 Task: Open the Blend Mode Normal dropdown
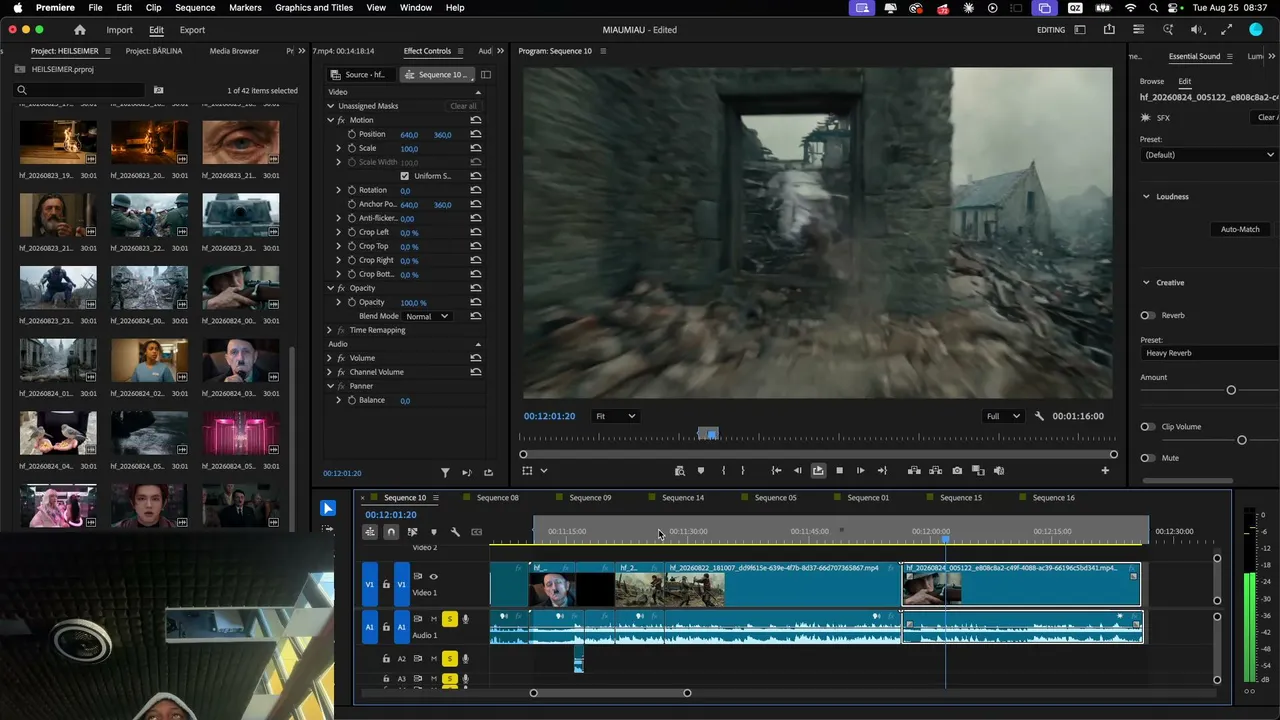click(428, 316)
